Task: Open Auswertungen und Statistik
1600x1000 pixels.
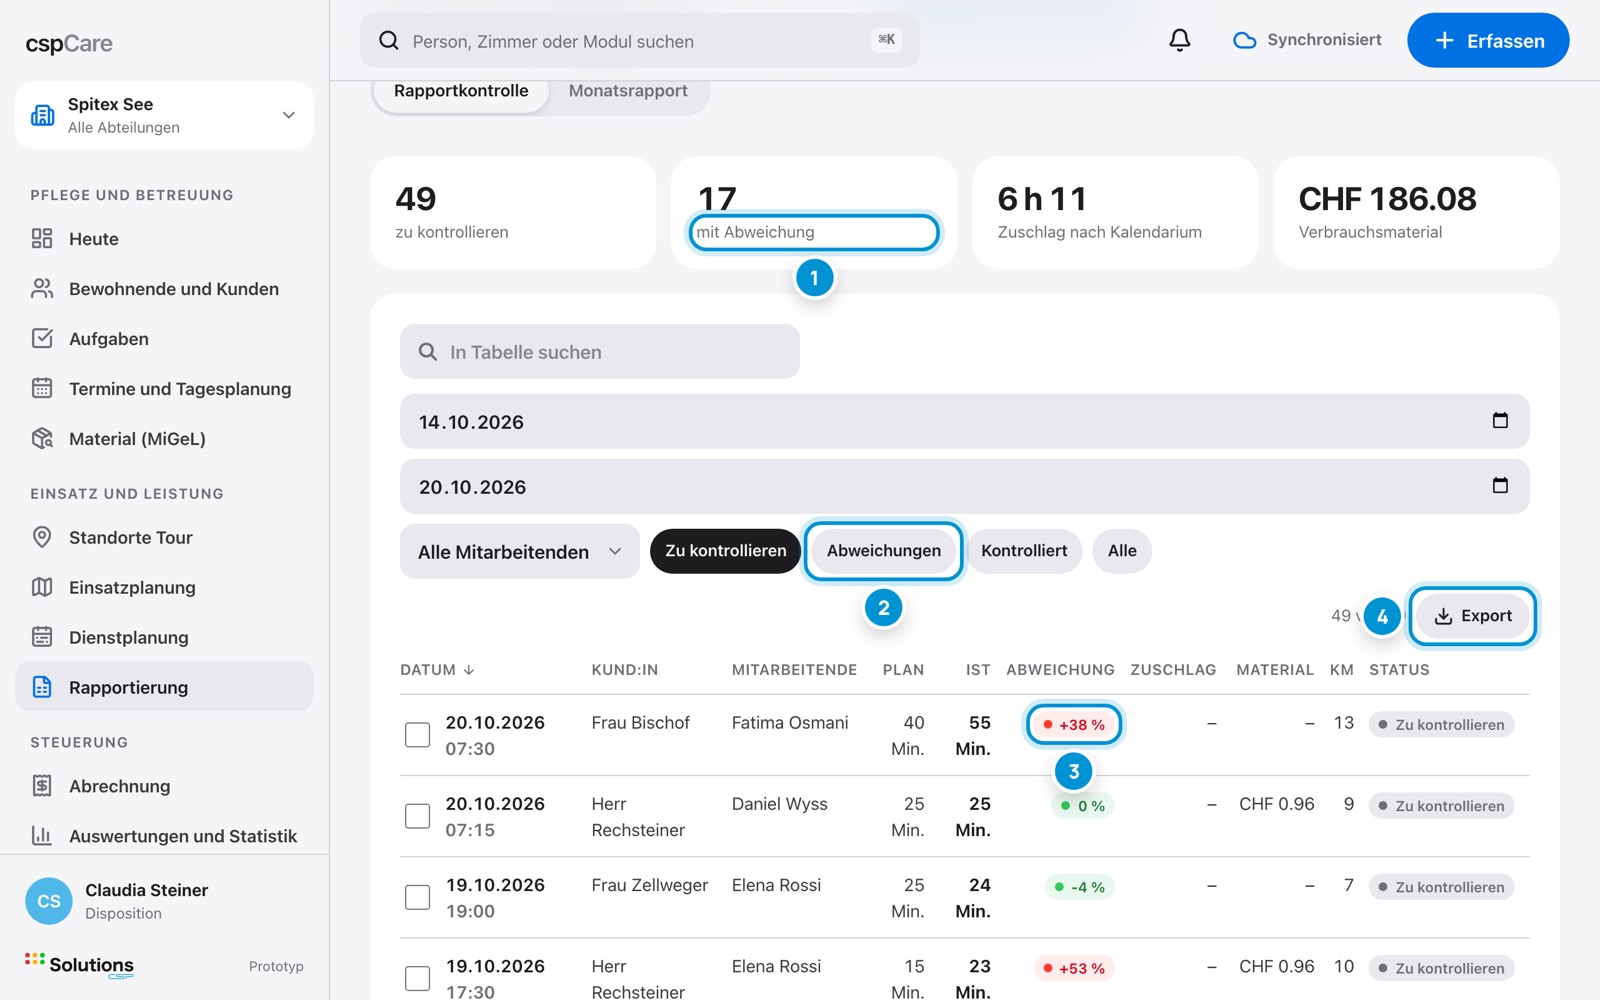Action: coord(164,836)
